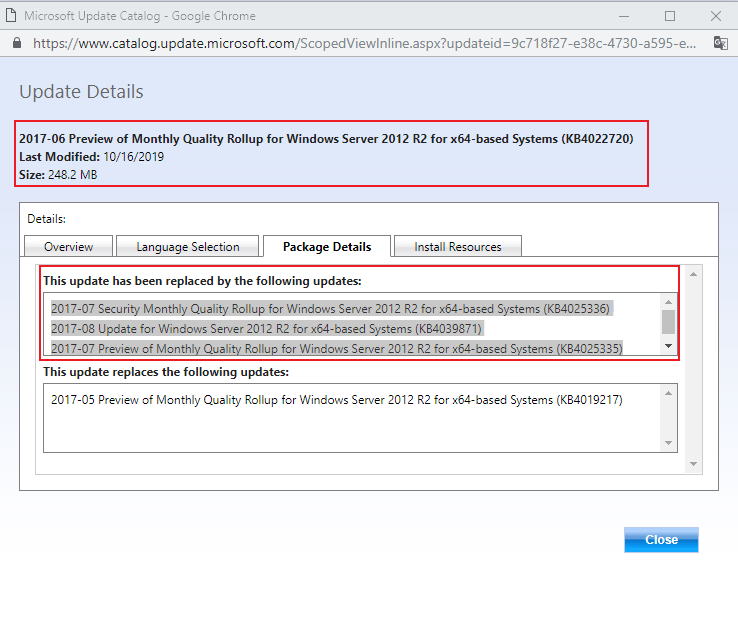
Task: Open the Install Resources tab
Action: [457, 246]
